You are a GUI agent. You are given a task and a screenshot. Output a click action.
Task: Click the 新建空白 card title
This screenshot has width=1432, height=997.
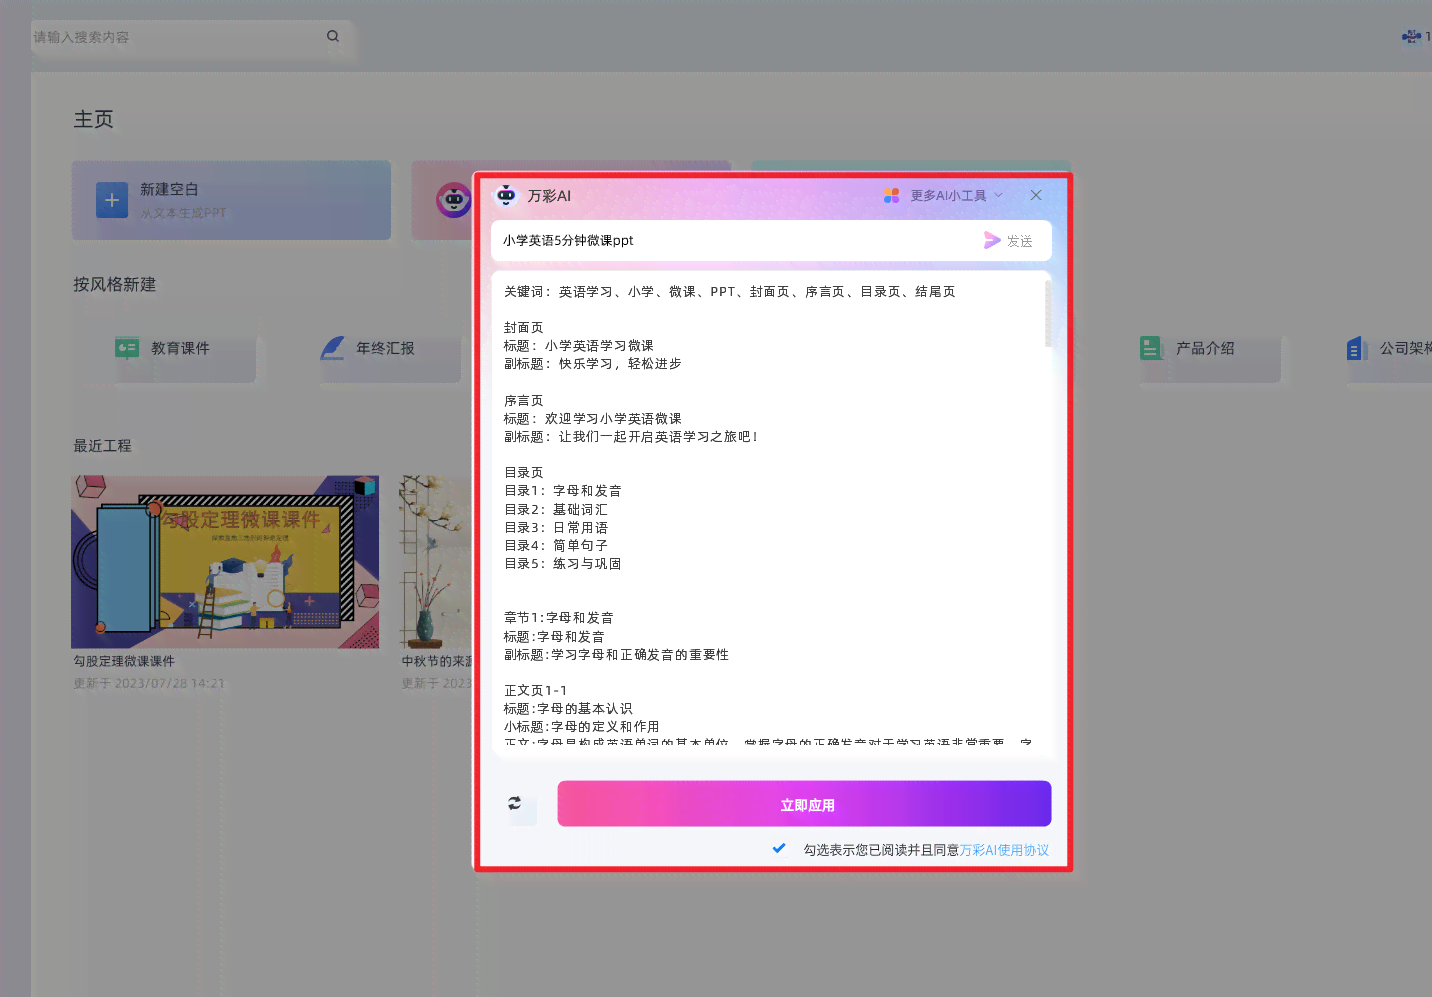pyautogui.click(x=169, y=189)
